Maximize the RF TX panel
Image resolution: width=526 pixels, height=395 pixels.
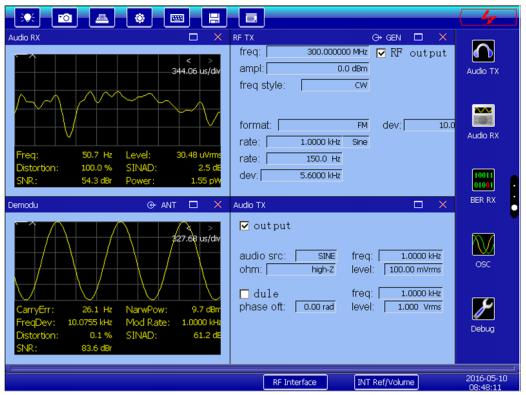(418, 37)
